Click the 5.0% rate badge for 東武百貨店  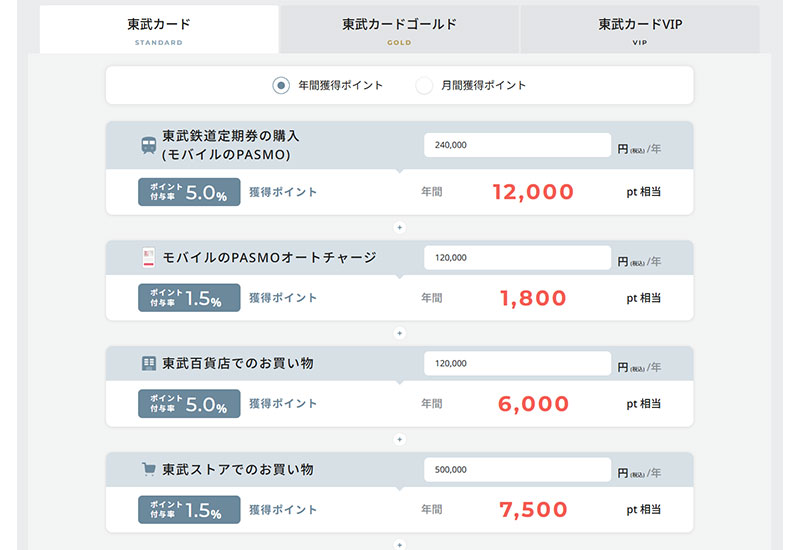tap(189, 404)
